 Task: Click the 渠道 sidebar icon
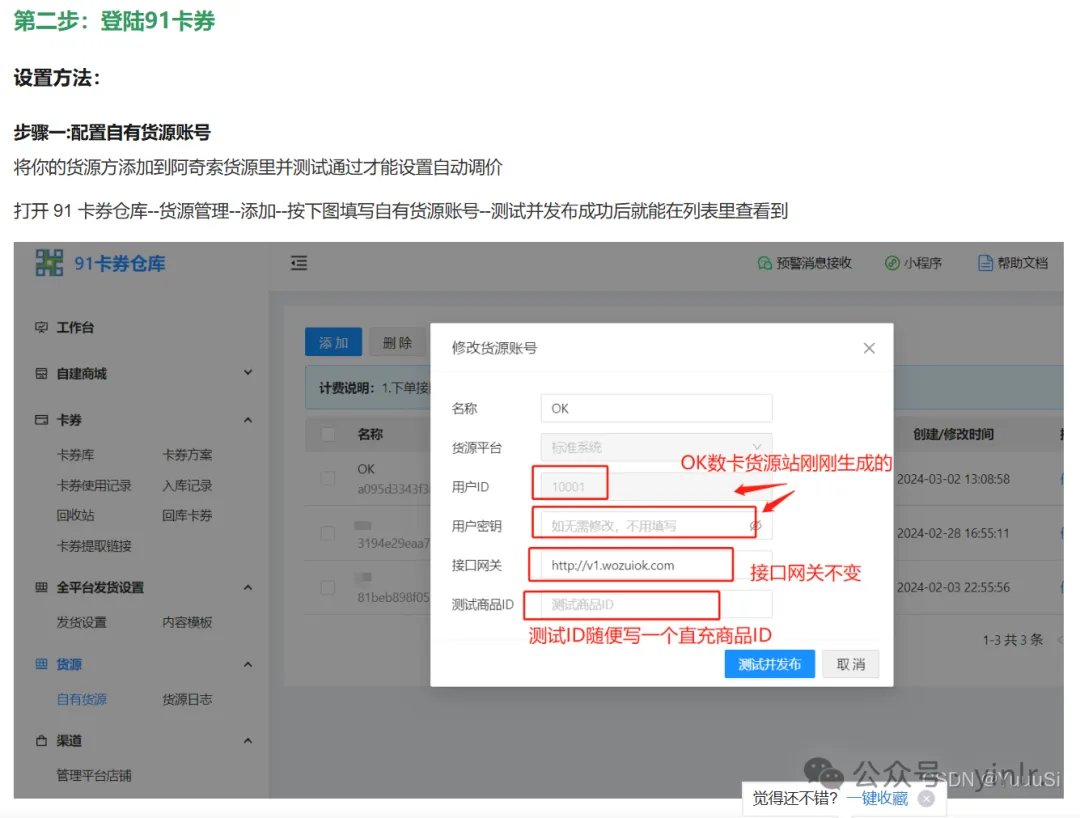pyautogui.click(x=41, y=741)
